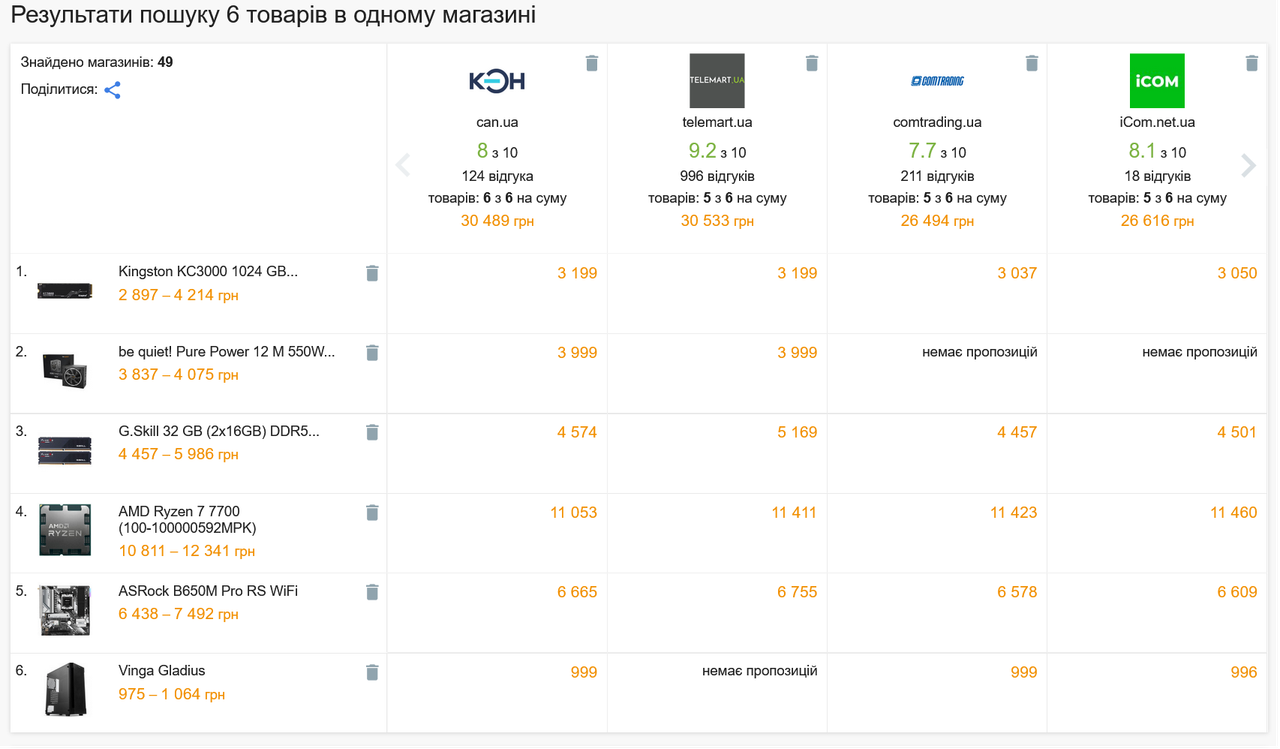Image resolution: width=1280 pixels, height=749 pixels.
Task: Remove ASRock B650M Pro RS WiFi
Action: [372, 592]
